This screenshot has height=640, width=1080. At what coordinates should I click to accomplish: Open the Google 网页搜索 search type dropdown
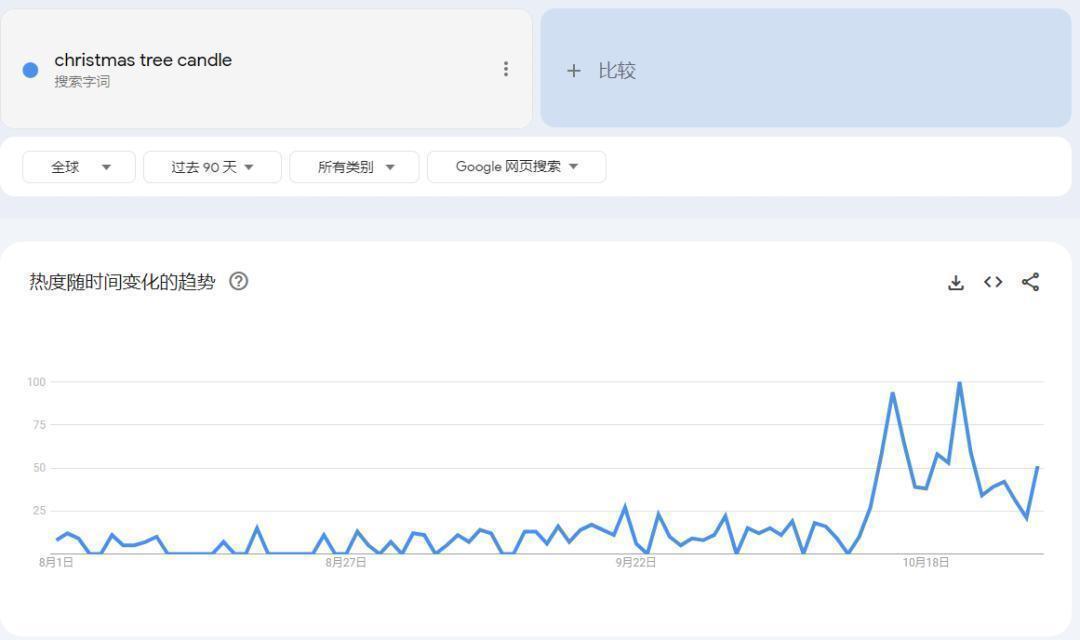pyautogui.click(x=517, y=167)
